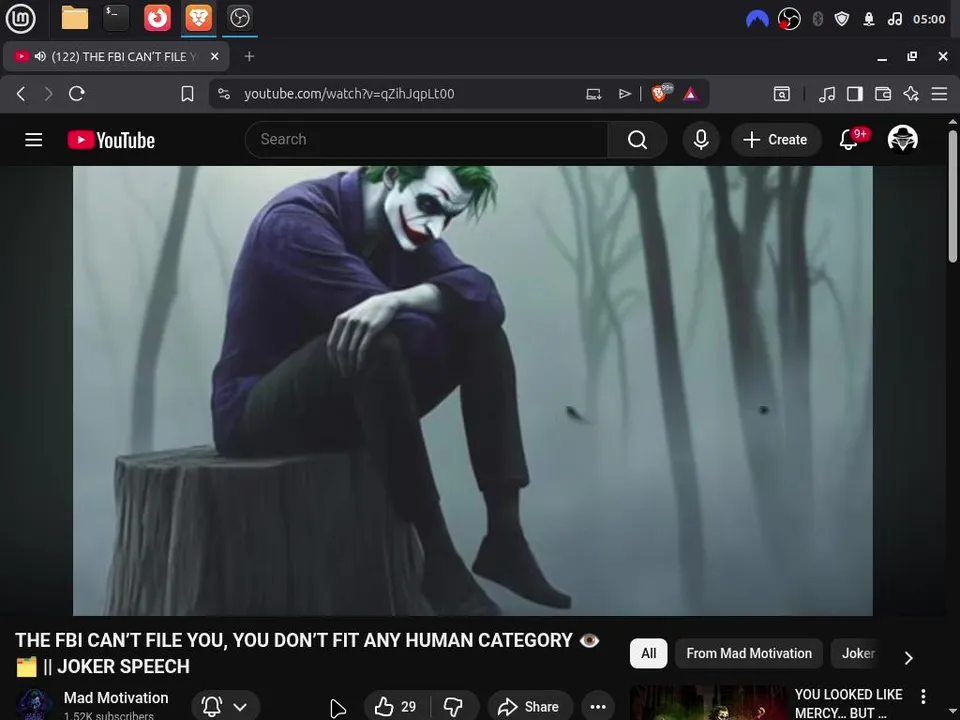
Task: Go to the YouTube home logo
Action: (111, 140)
